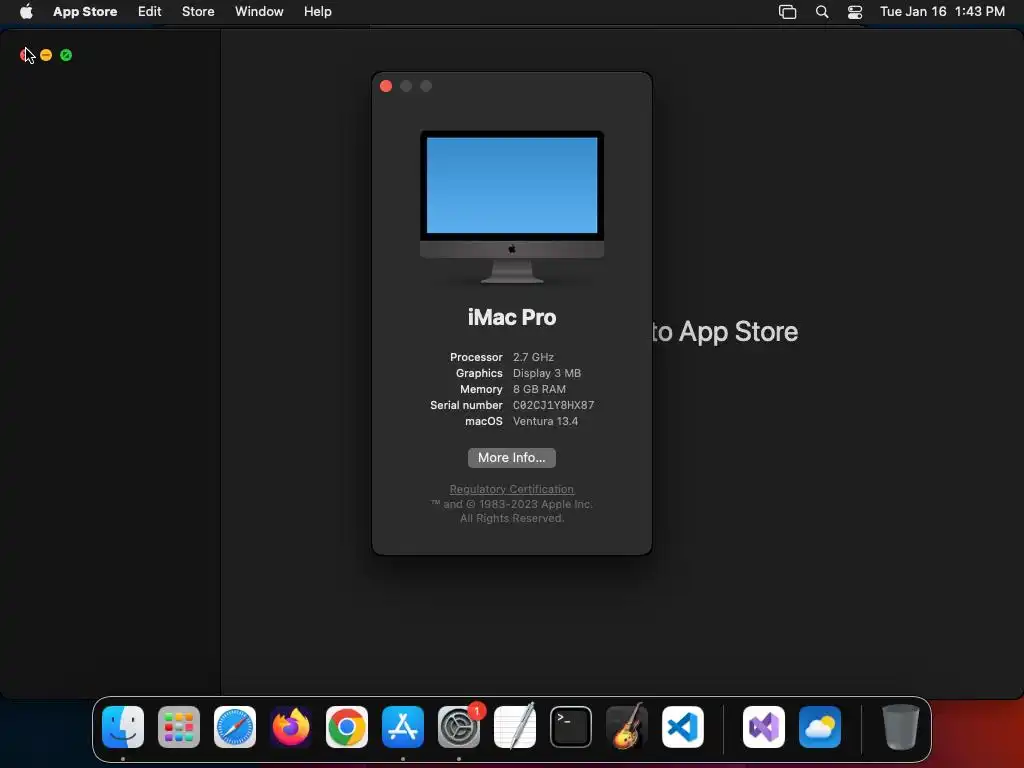The width and height of the screenshot is (1024, 768).
Task: Select the serial number C02CJ1Y8HX87
Action: tap(553, 405)
